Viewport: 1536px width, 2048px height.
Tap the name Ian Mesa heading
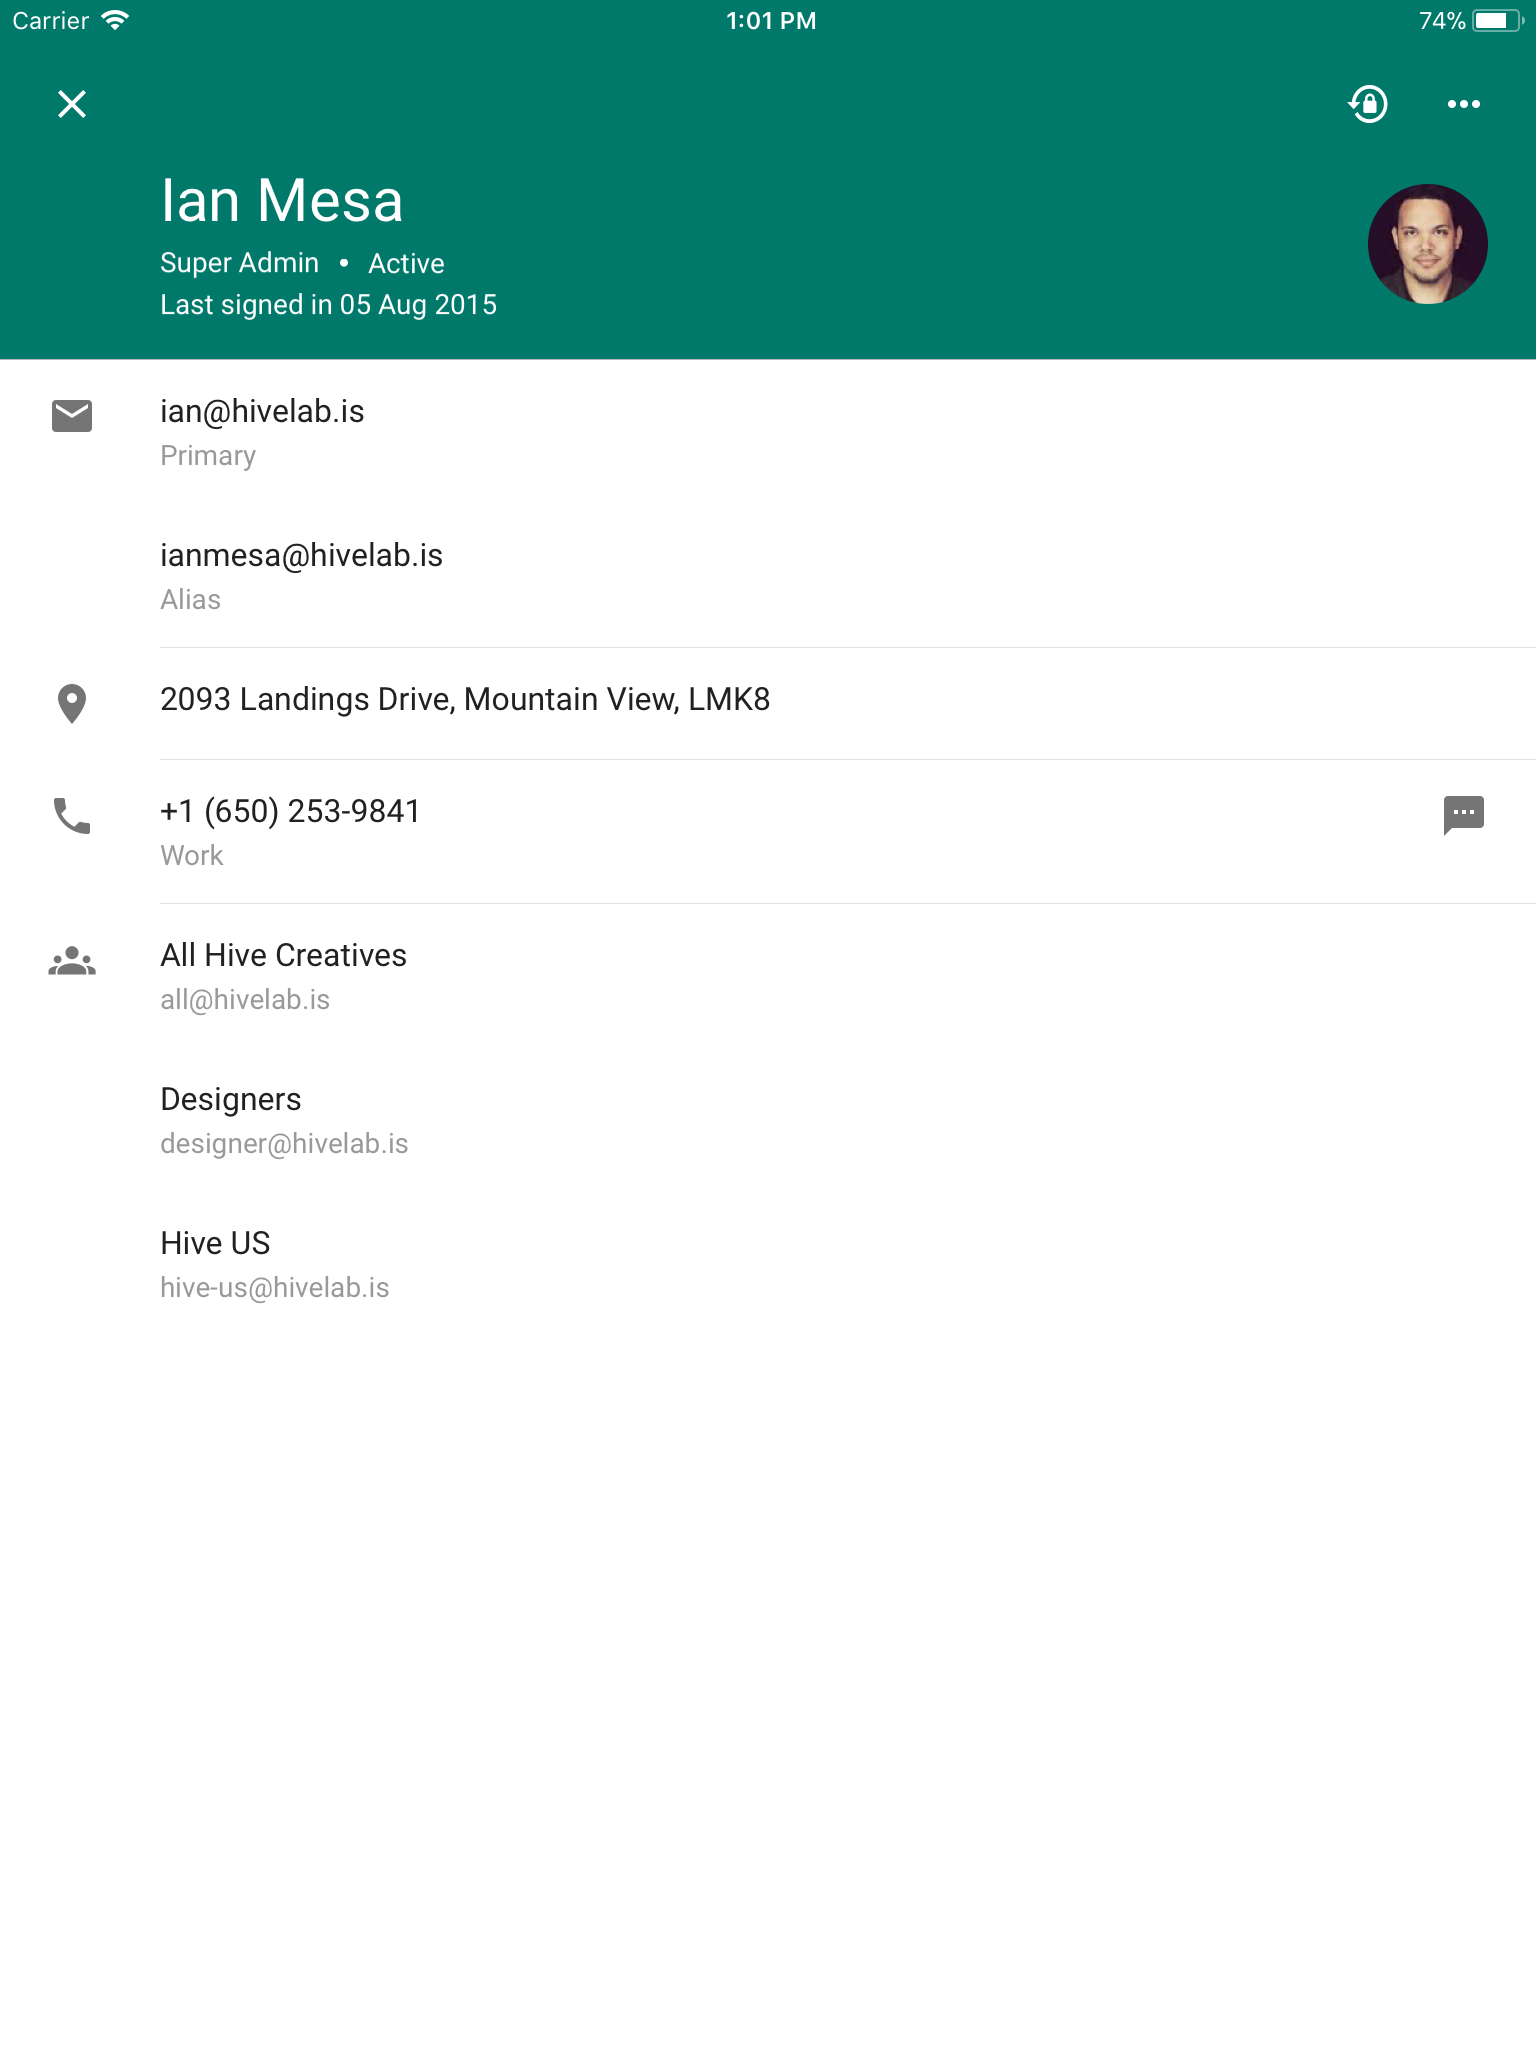pyautogui.click(x=282, y=200)
